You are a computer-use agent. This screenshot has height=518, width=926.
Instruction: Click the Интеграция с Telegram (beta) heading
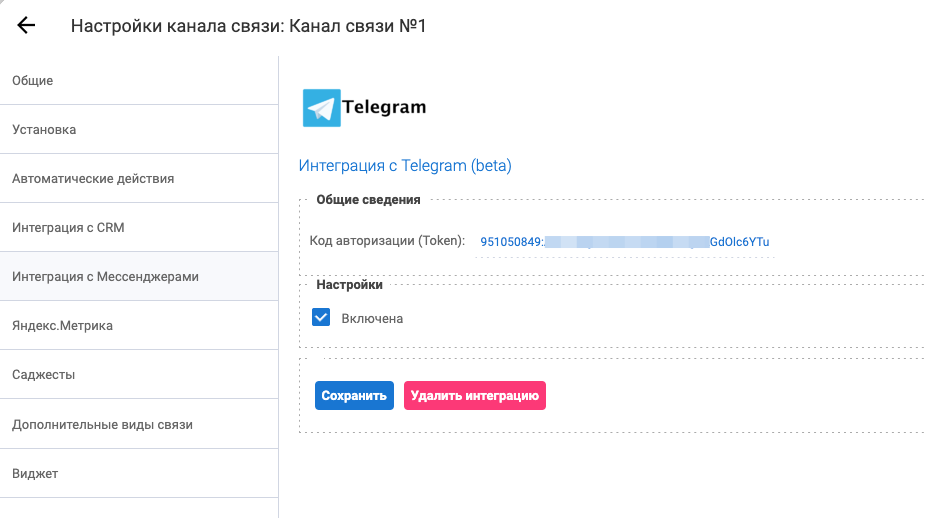(405, 166)
